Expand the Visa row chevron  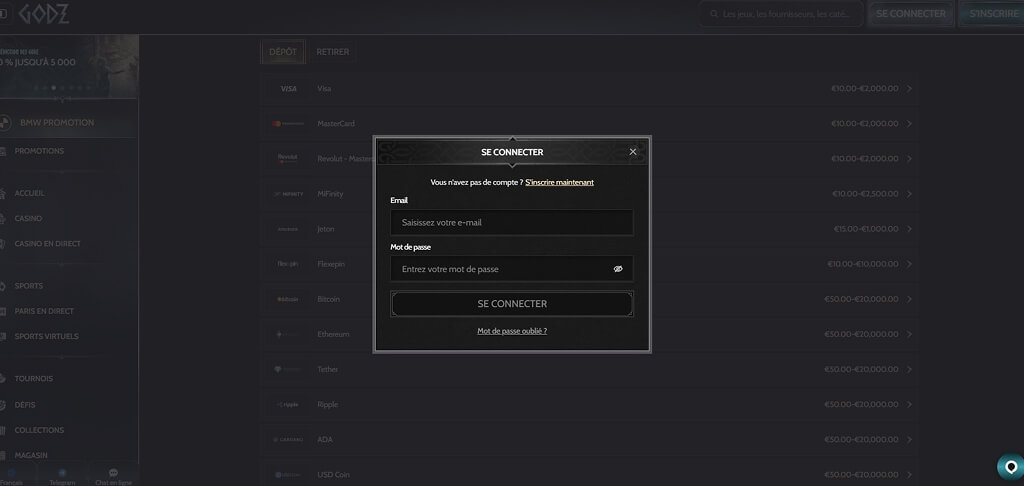[x=910, y=88]
